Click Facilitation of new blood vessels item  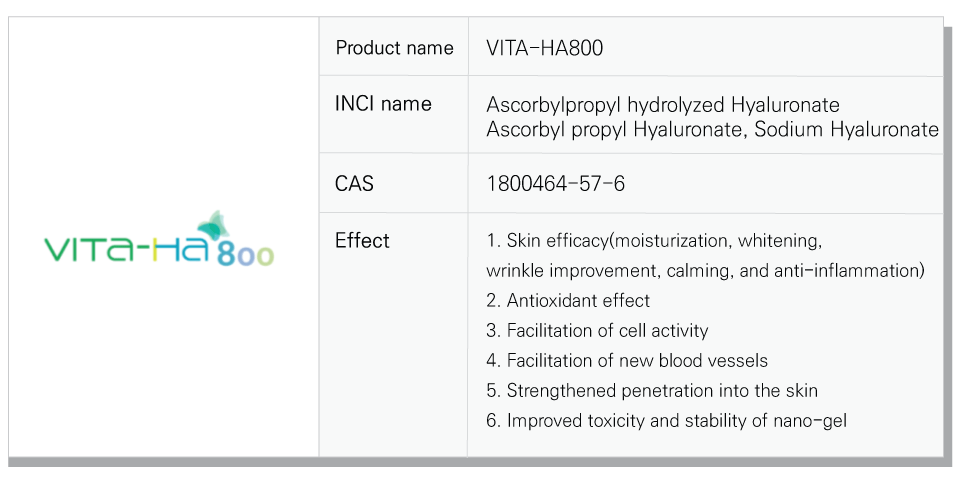(626, 361)
